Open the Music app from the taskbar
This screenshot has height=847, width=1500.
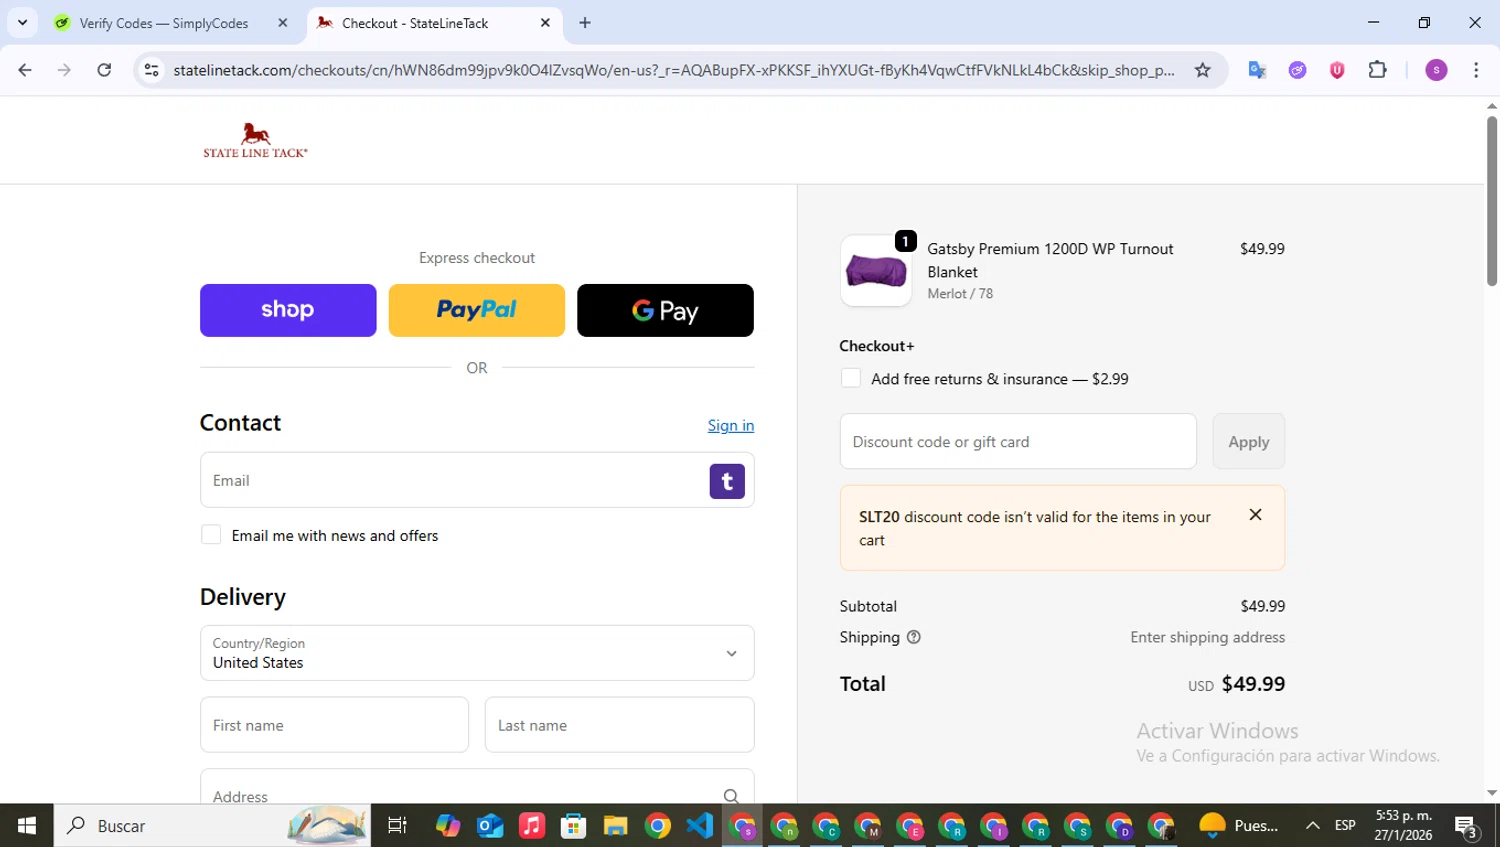pyautogui.click(x=532, y=826)
